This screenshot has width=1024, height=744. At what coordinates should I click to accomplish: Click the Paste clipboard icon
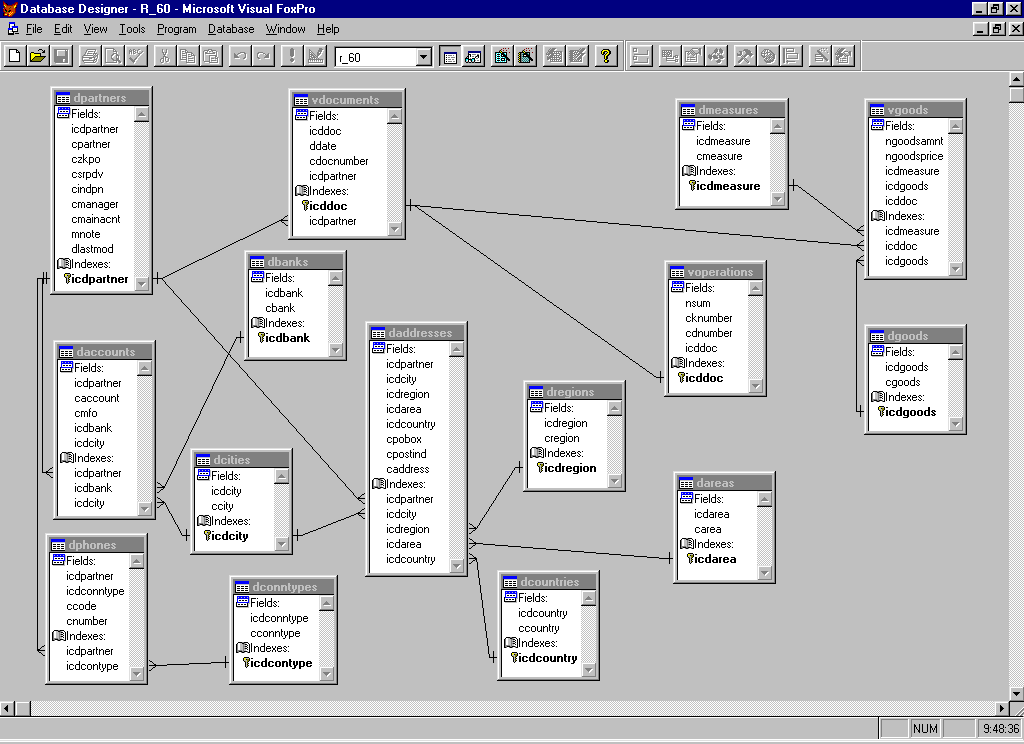211,56
